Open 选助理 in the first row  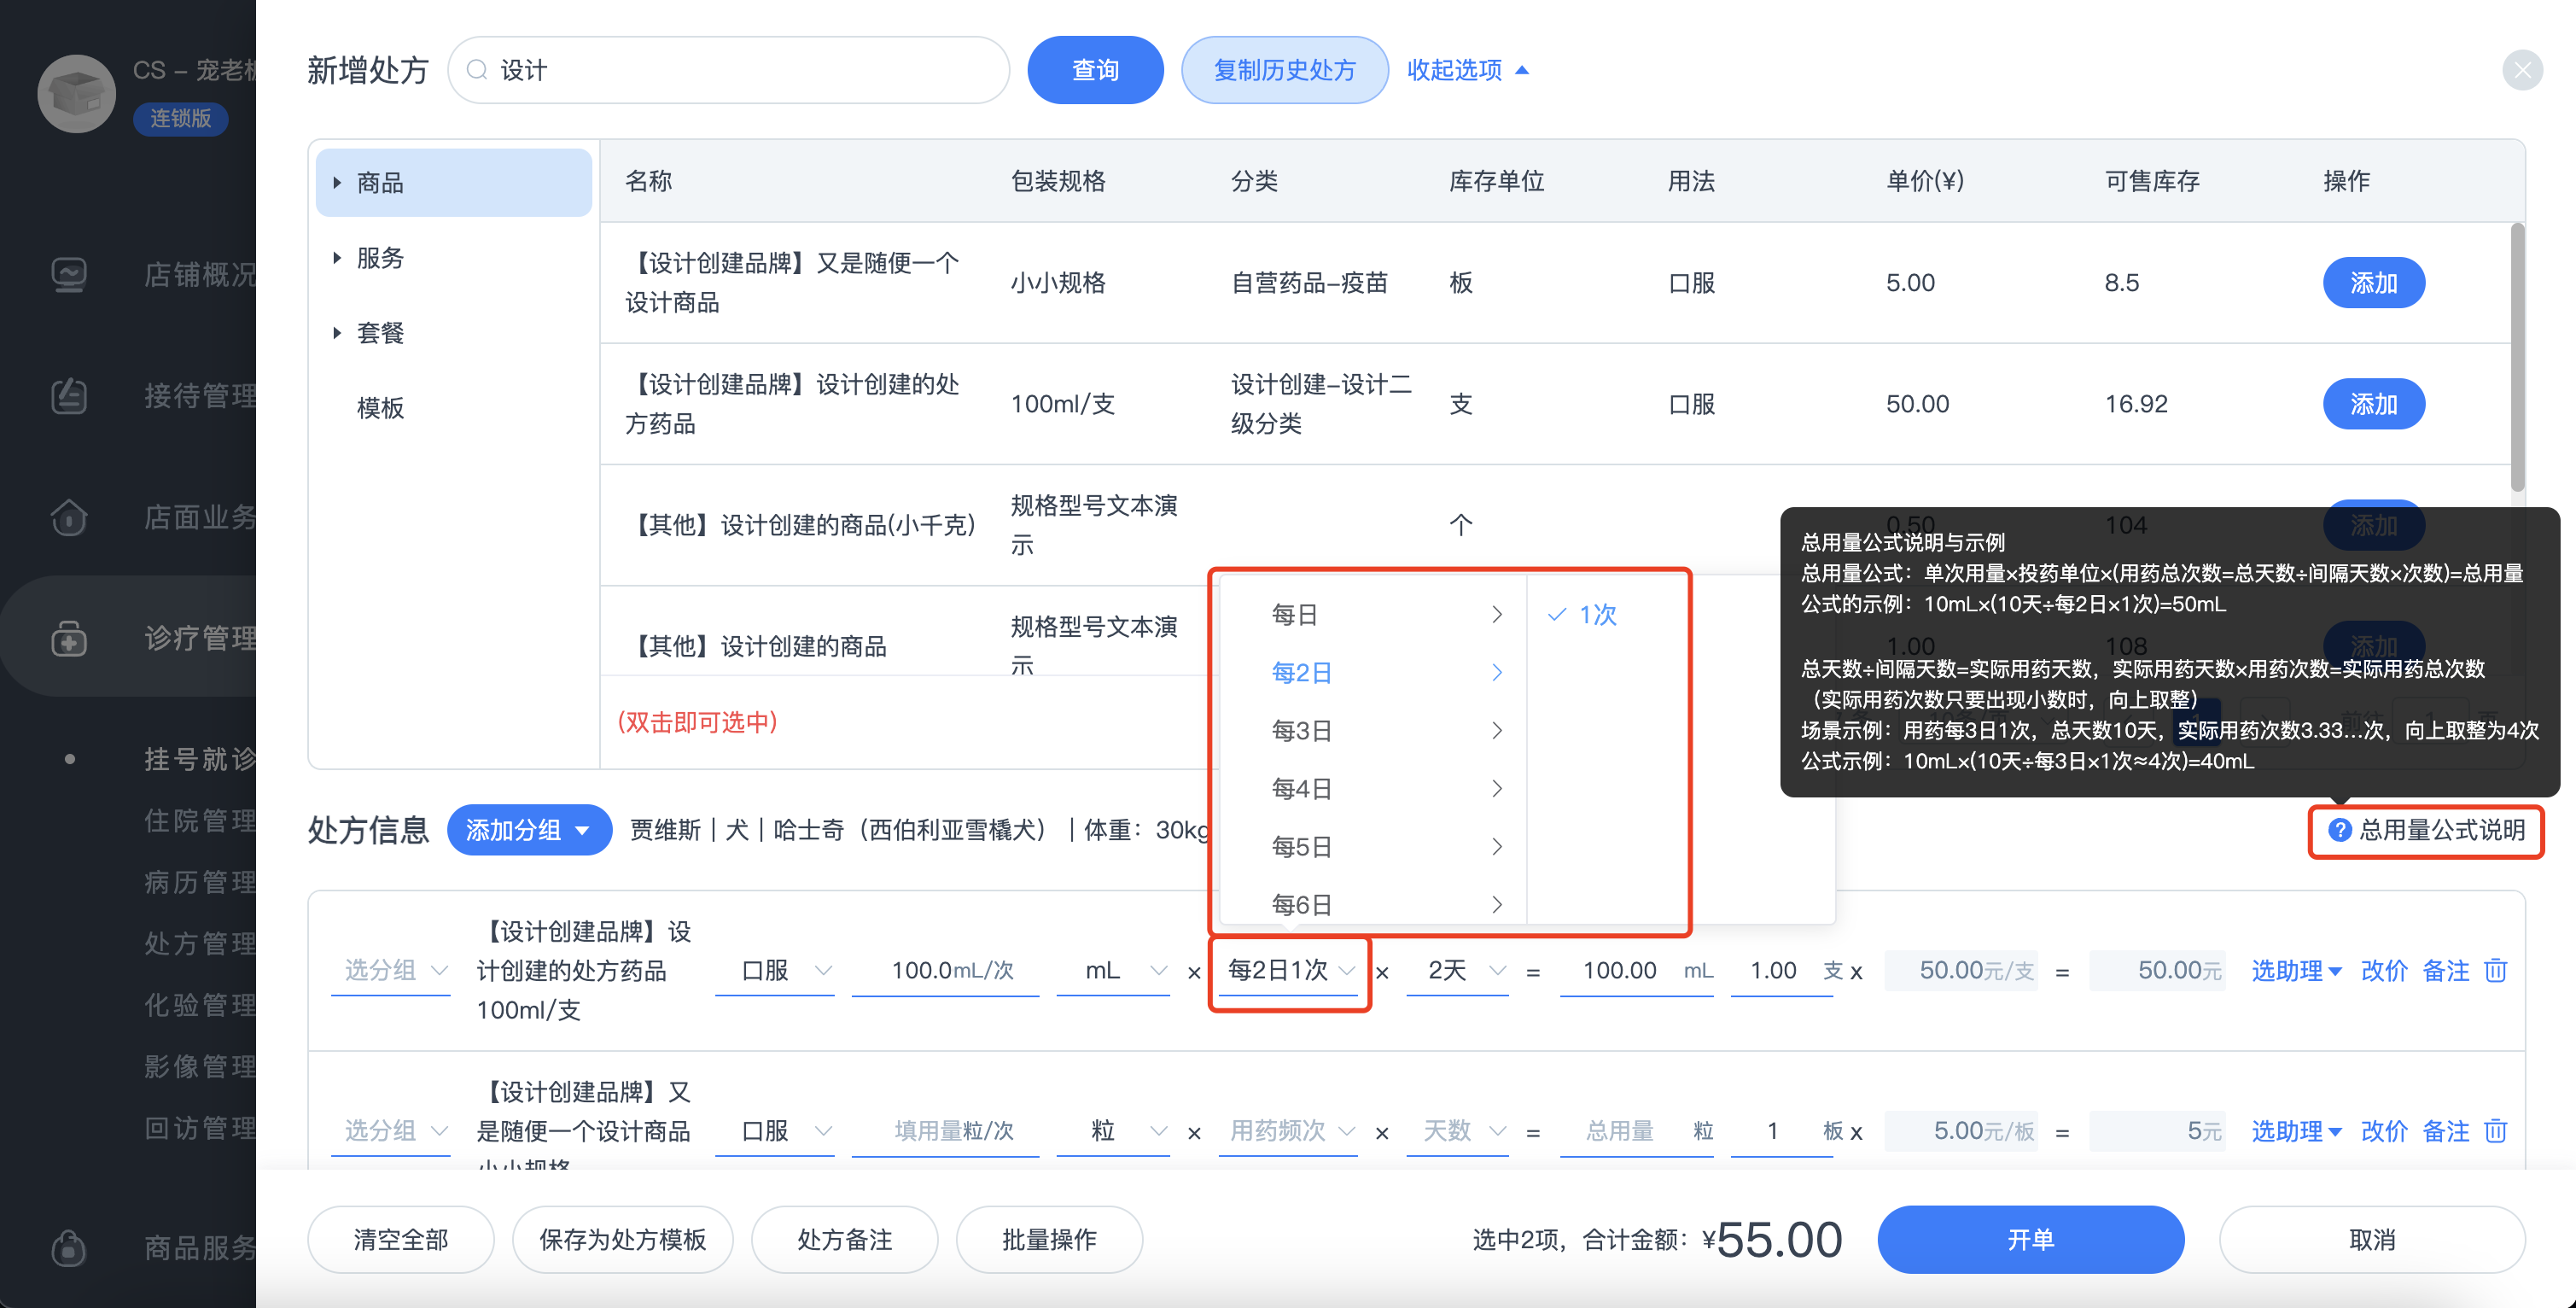2296,970
